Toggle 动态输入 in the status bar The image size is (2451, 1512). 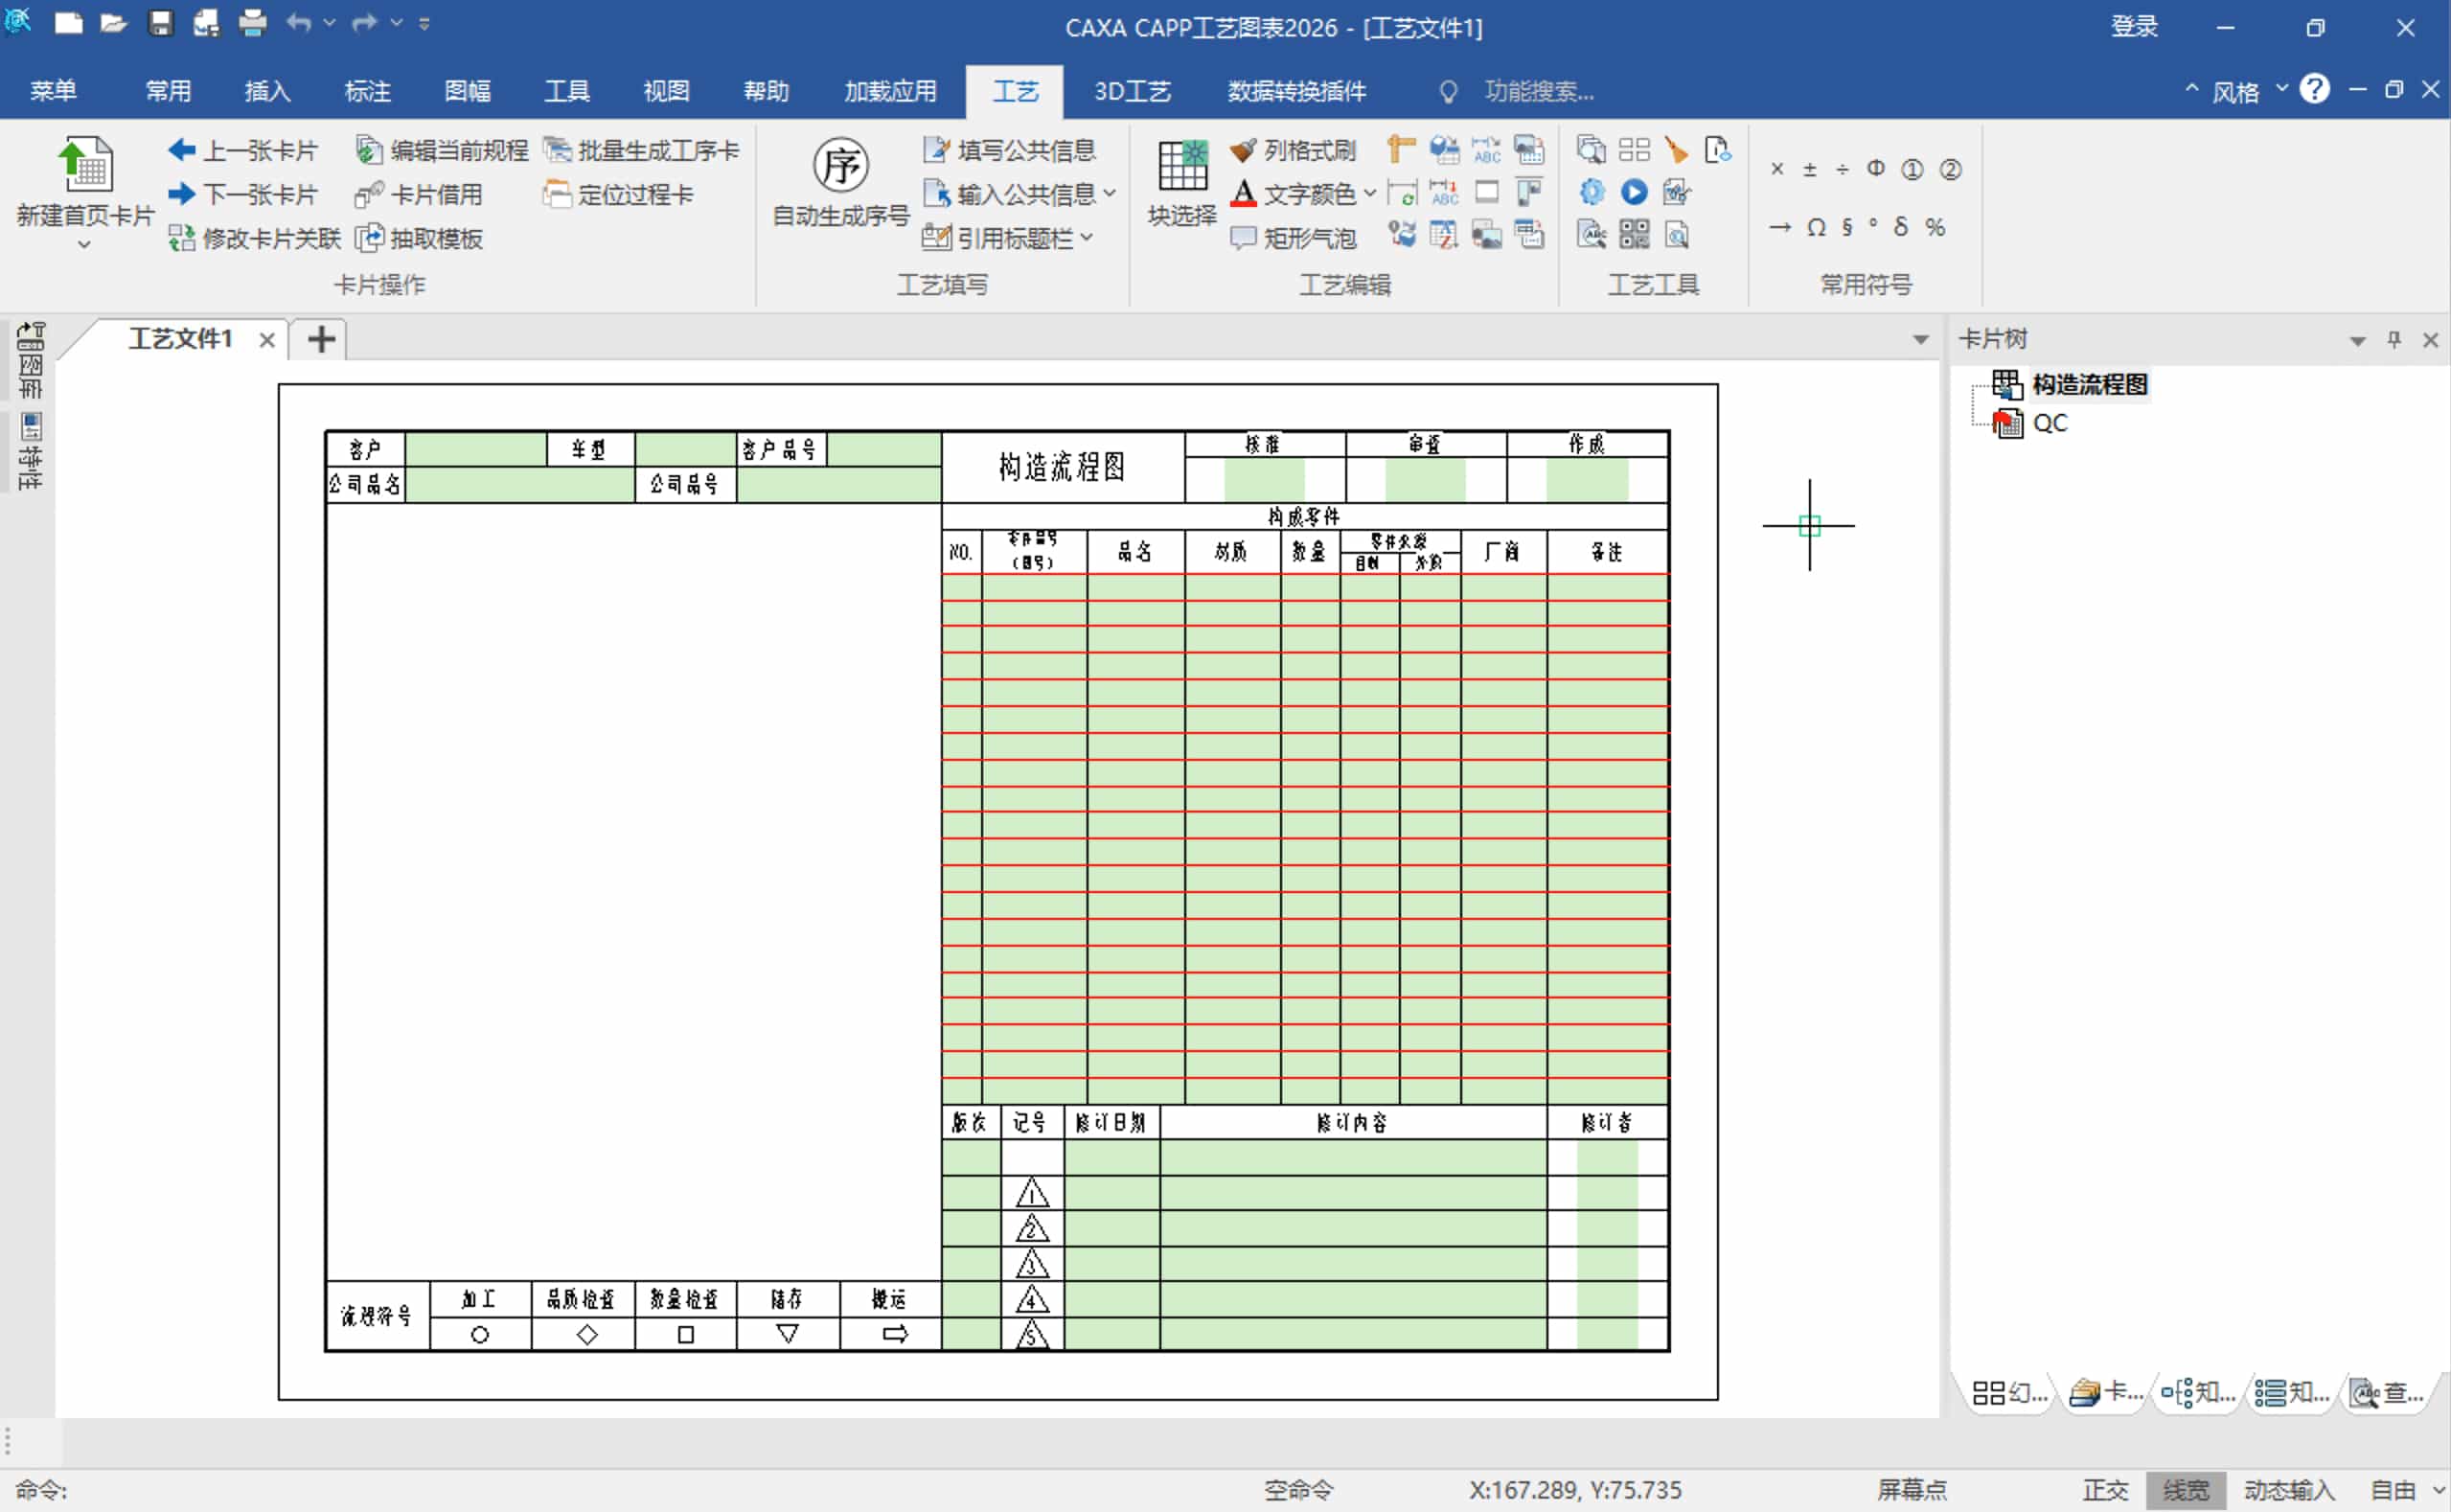click(2289, 1489)
